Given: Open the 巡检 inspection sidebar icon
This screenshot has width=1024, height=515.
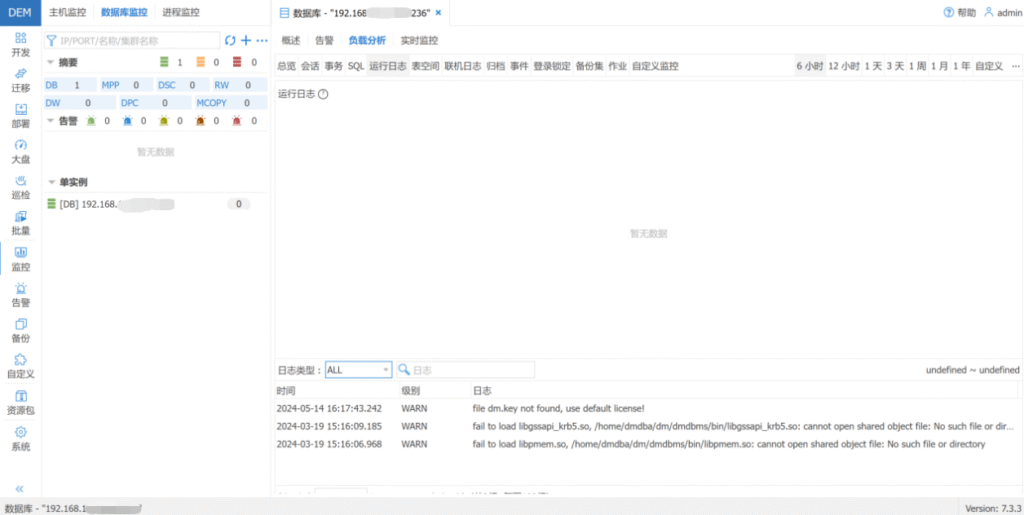Looking at the screenshot, I should (x=20, y=181).
